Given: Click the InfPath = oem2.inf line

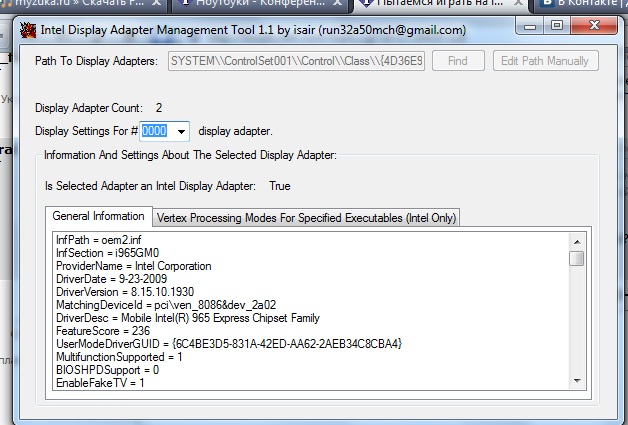Looking at the screenshot, I should (99, 240).
